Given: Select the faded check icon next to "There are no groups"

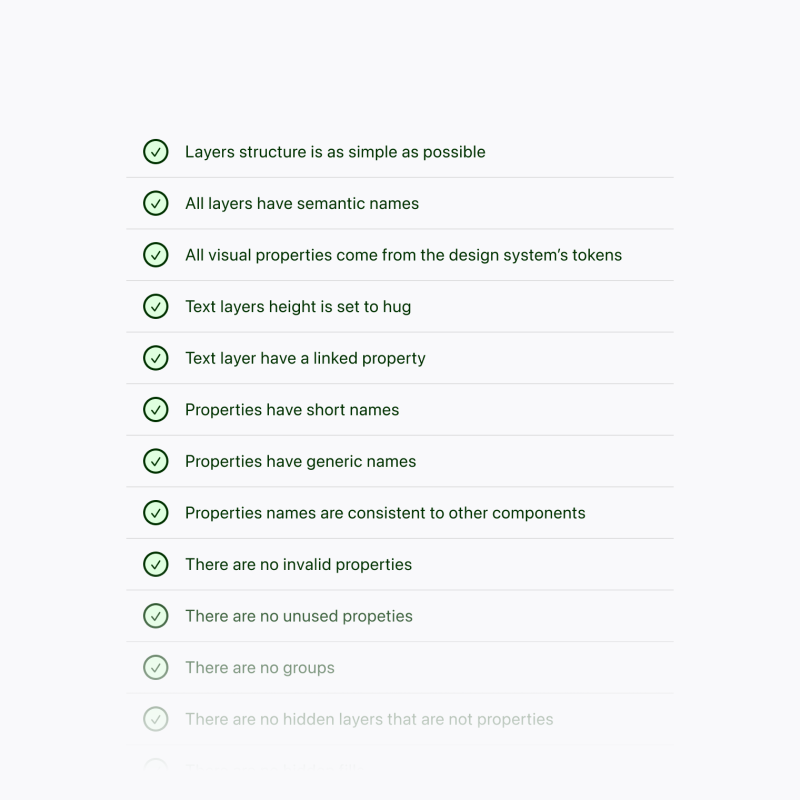Looking at the screenshot, I should [x=156, y=667].
